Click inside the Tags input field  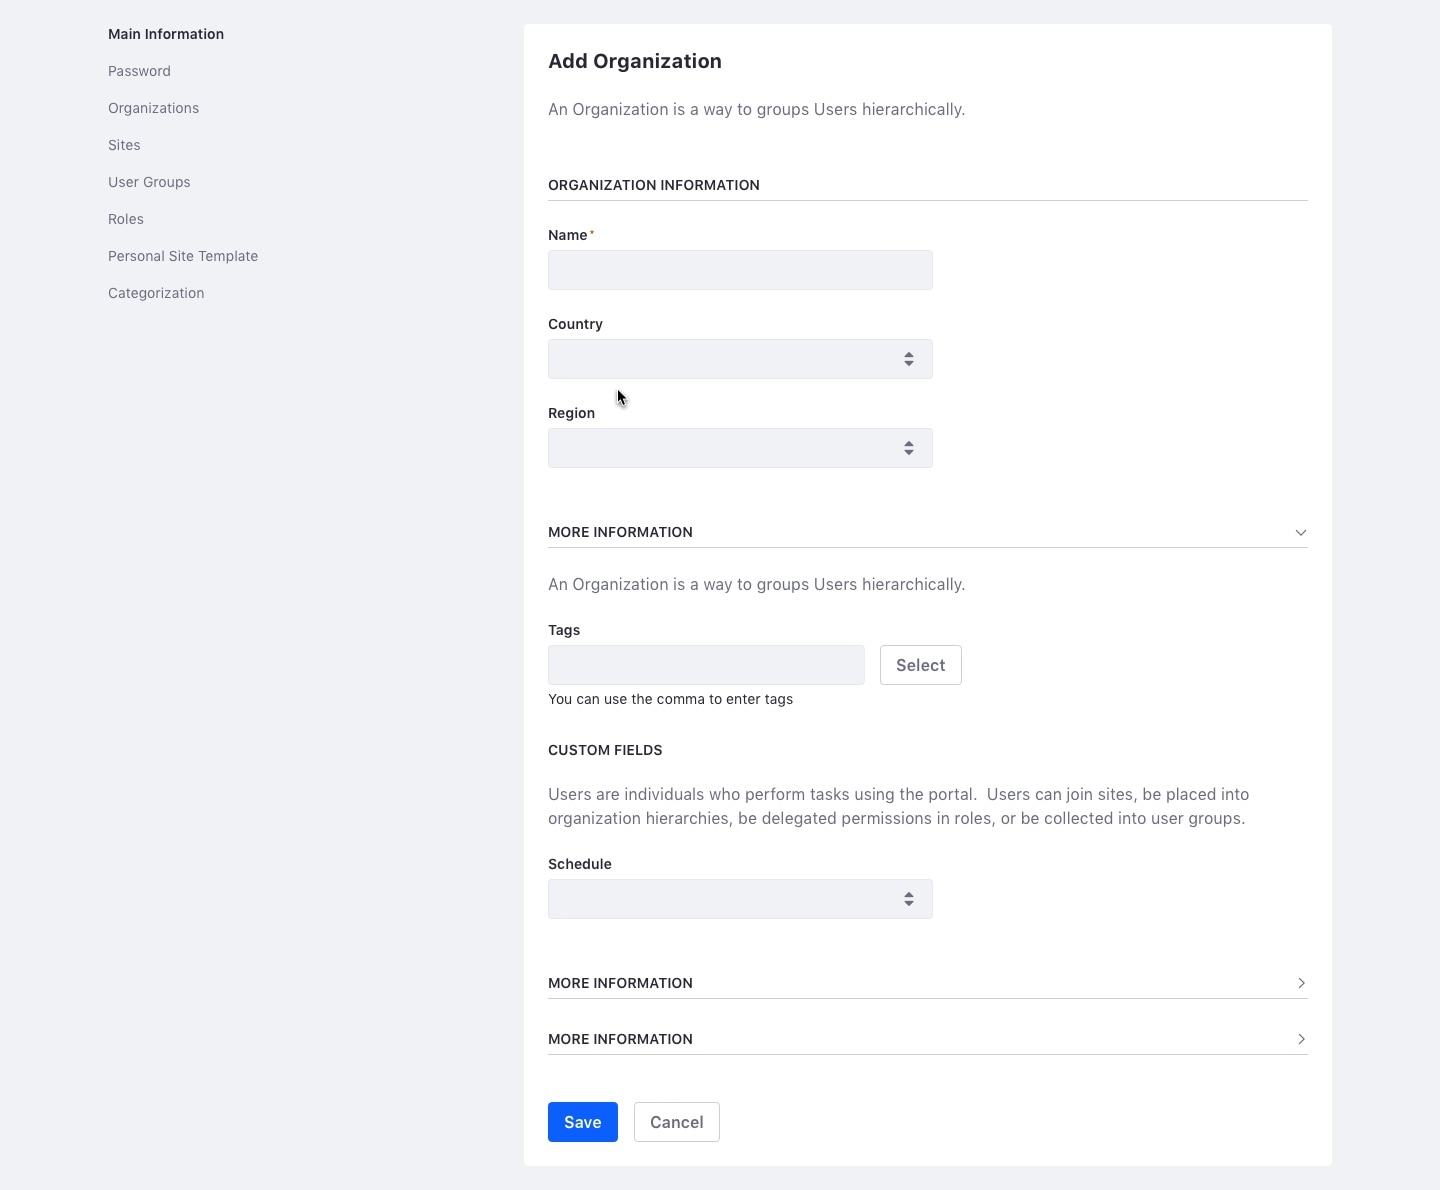point(705,665)
